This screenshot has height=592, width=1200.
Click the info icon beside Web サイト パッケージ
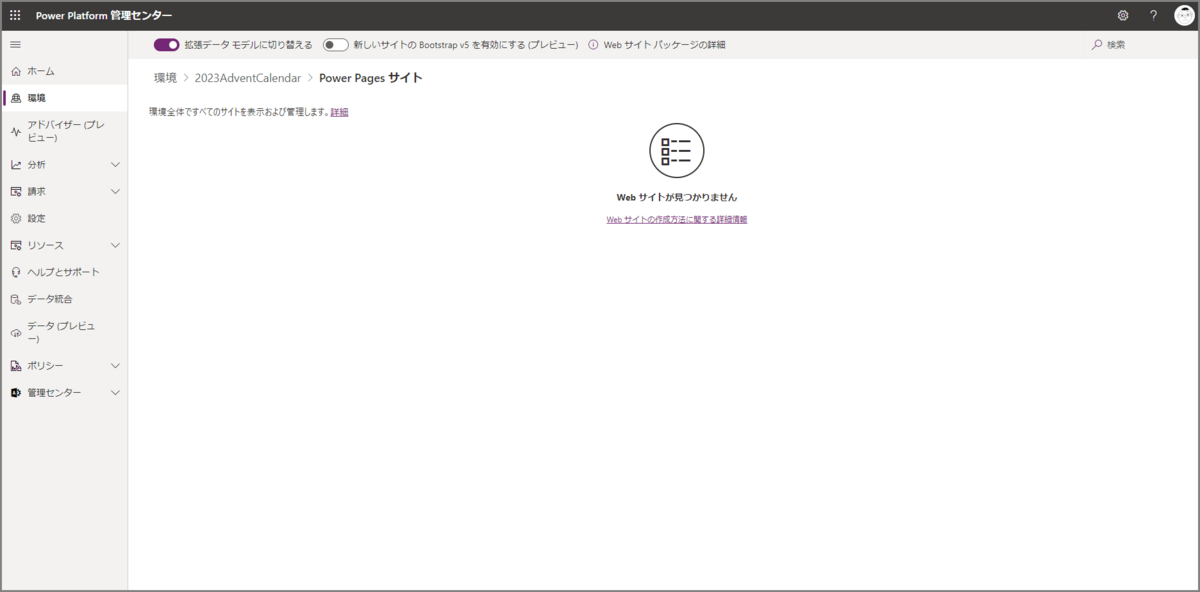pyautogui.click(x=593, y=45)
